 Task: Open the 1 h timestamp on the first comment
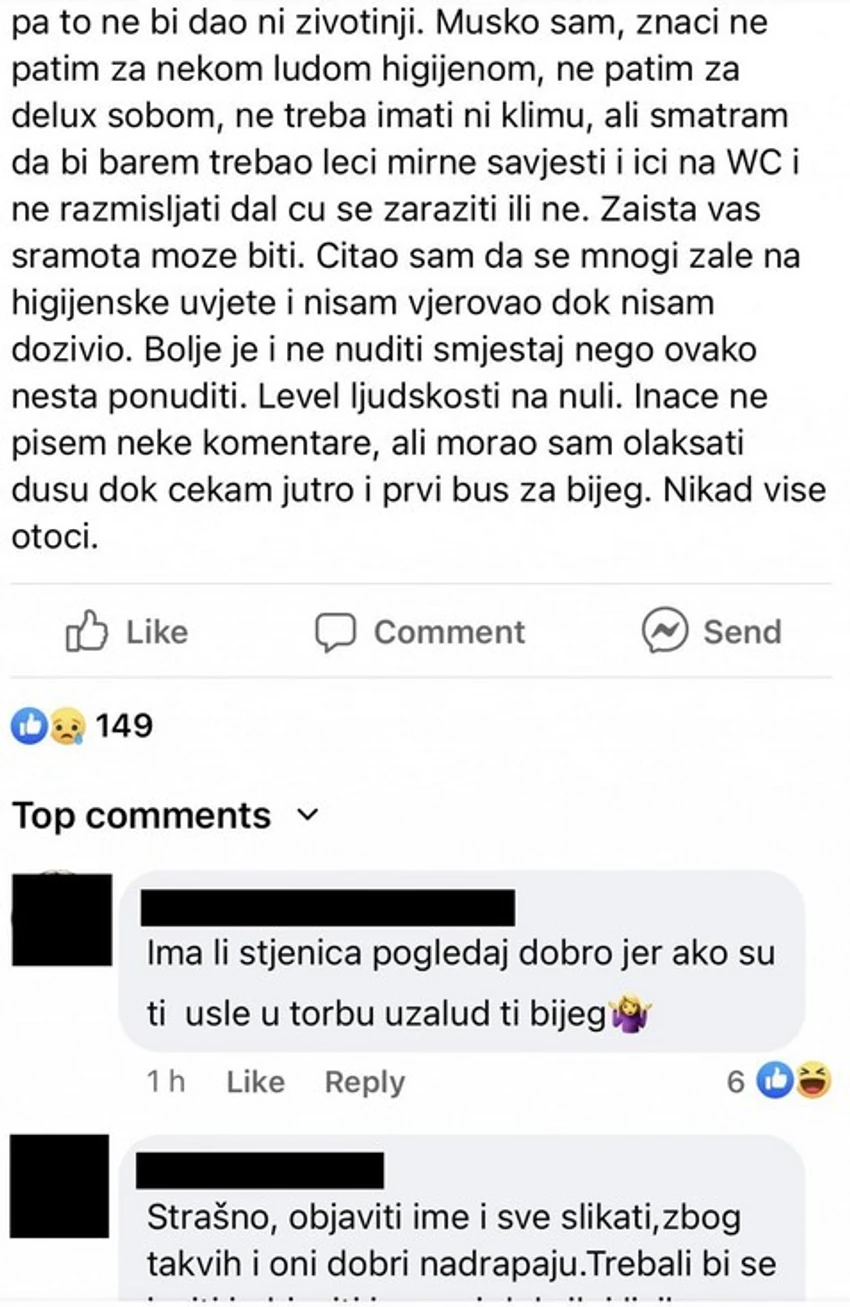166,1082
